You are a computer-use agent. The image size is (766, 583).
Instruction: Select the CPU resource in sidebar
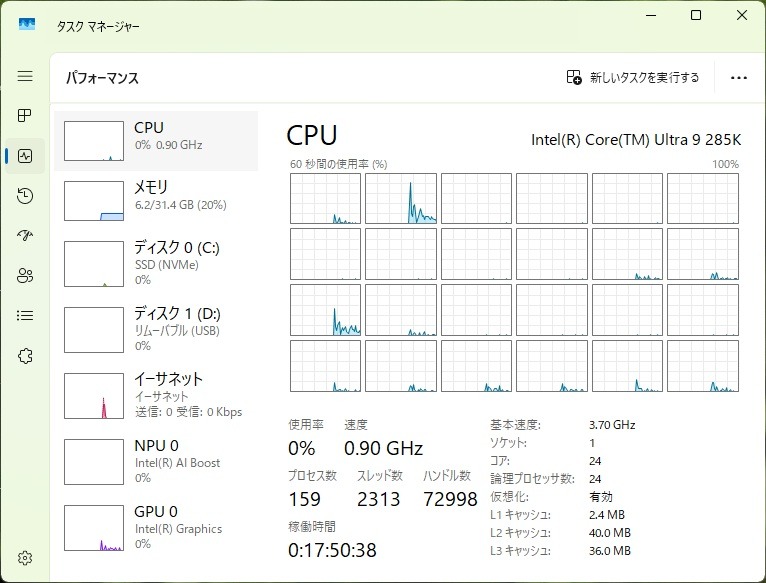coord(156,141)
